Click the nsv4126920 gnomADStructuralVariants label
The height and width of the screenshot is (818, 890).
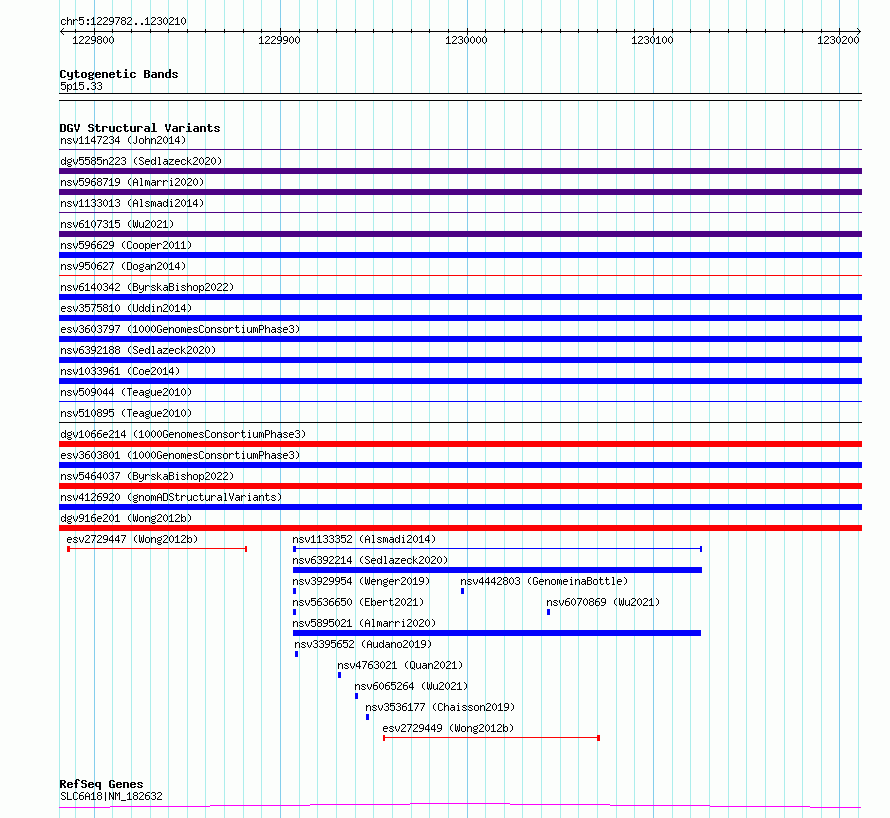tap(171, 497)
